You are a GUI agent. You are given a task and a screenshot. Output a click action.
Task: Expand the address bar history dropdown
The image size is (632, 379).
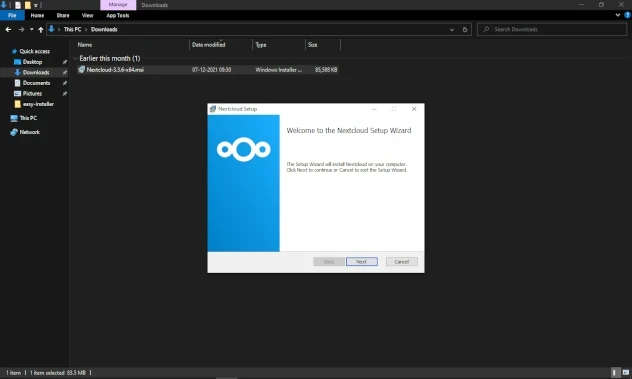452,29
